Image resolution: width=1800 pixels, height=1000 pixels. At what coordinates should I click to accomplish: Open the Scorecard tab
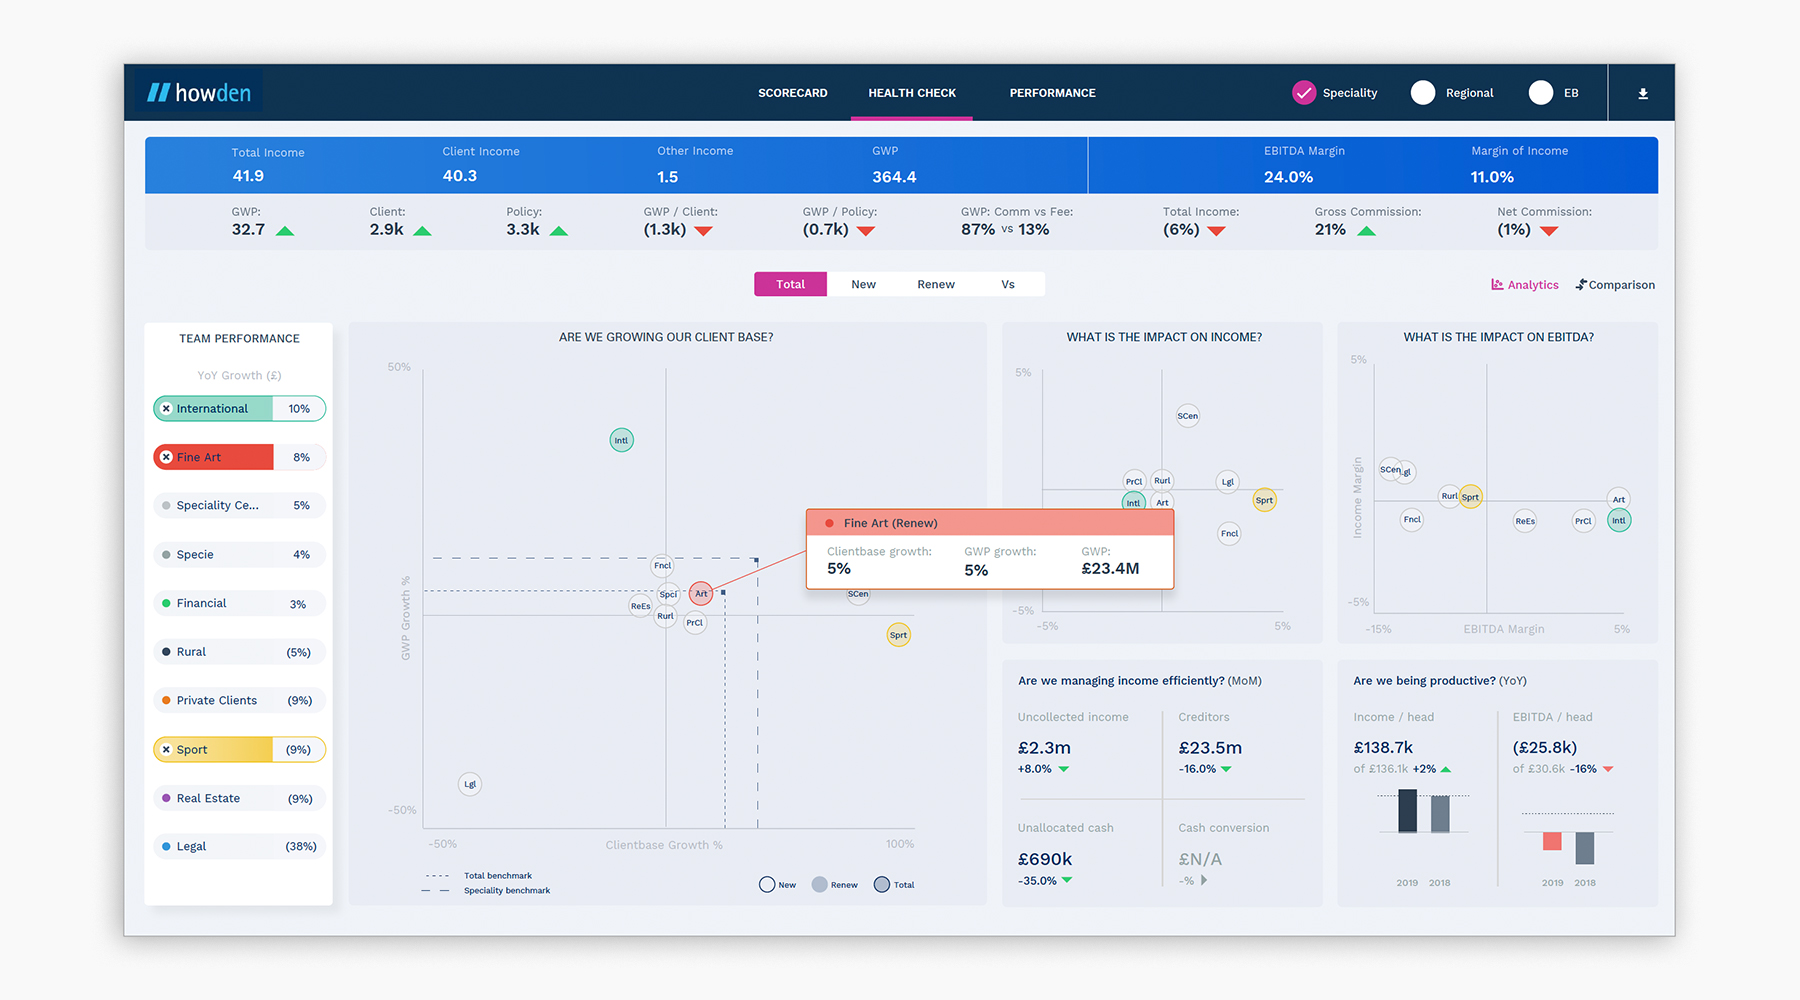tap(793, 93)
